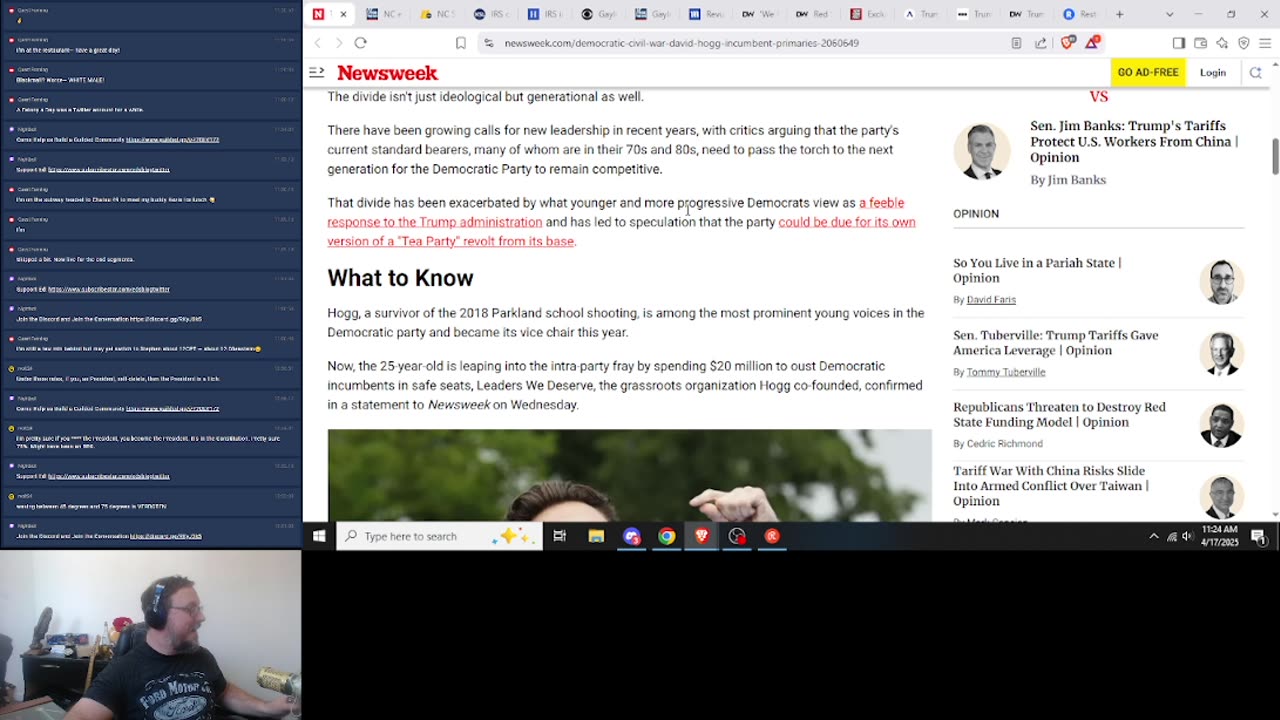Open author David Faris's page
The width and height of the screenshot is (1280, 720).
991,300
